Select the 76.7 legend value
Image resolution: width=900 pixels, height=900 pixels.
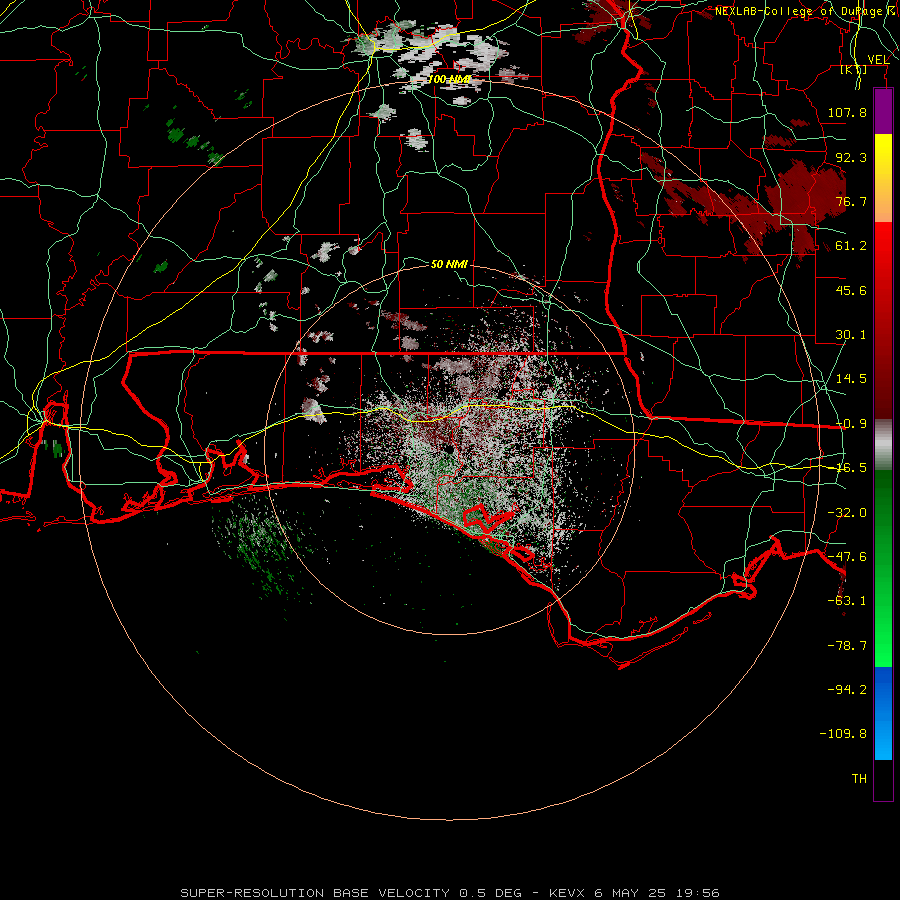coord(851,201)
